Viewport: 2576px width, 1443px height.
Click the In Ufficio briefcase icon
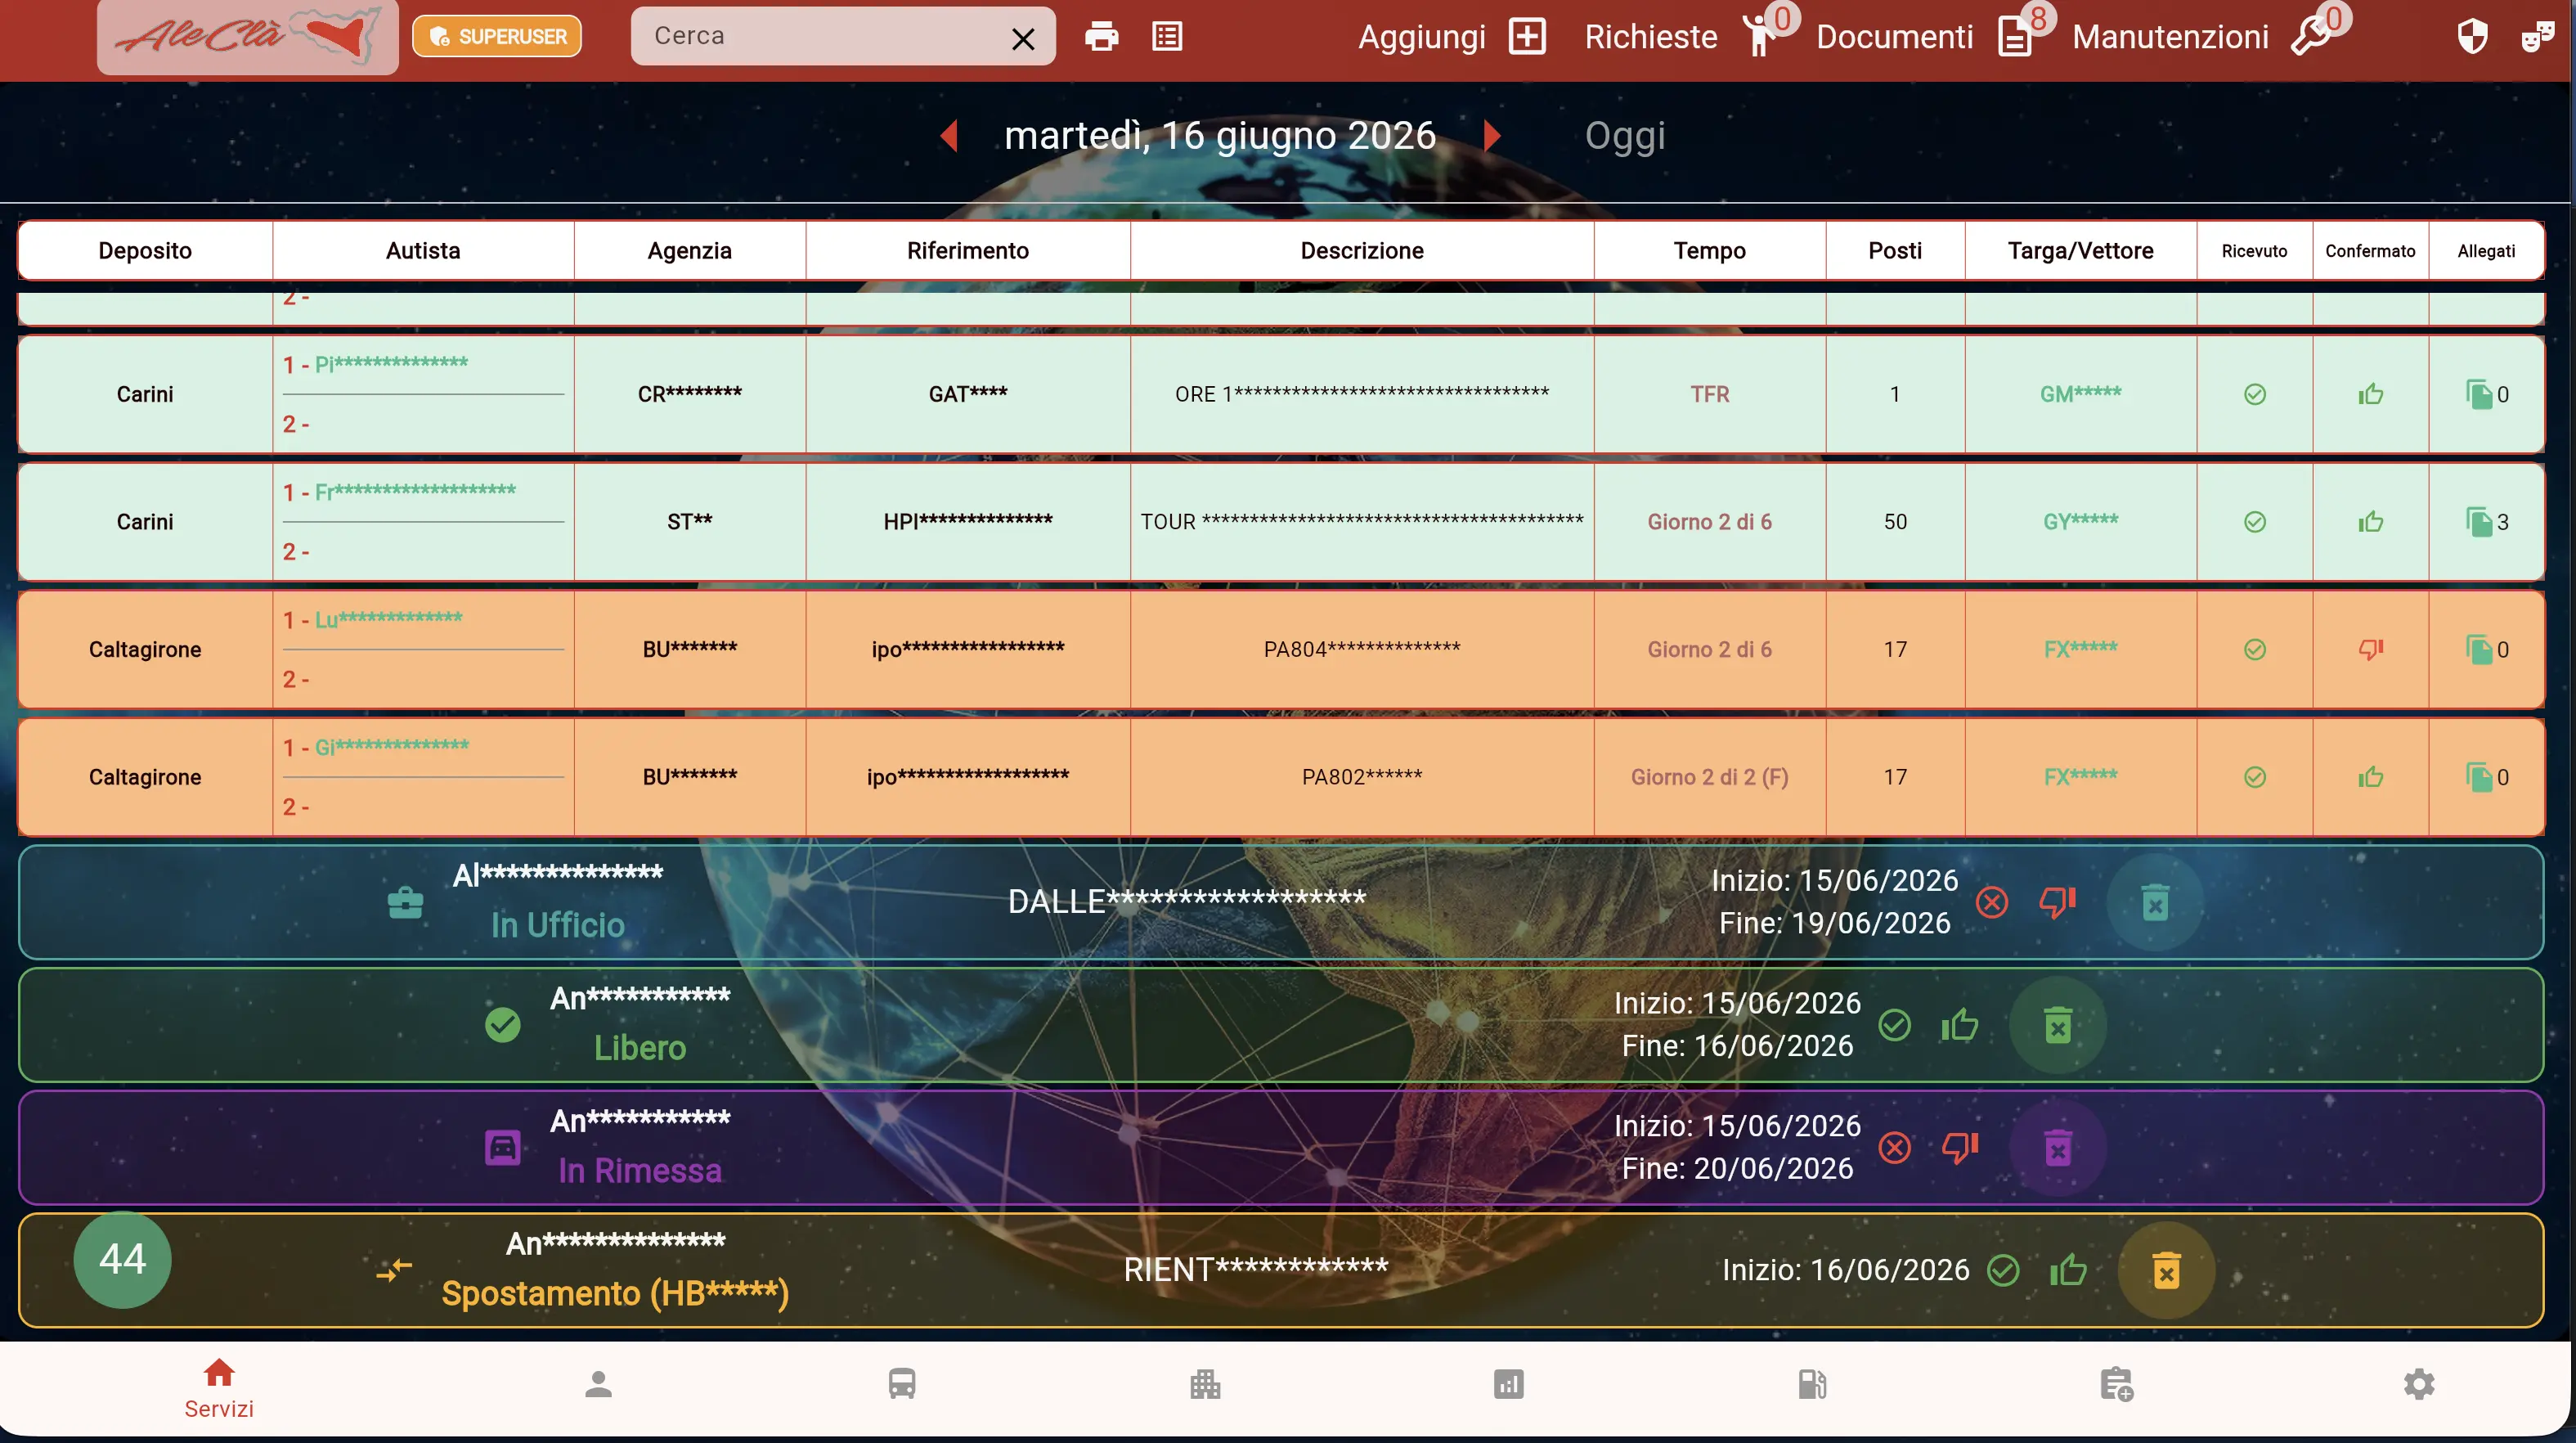[405, 902]
